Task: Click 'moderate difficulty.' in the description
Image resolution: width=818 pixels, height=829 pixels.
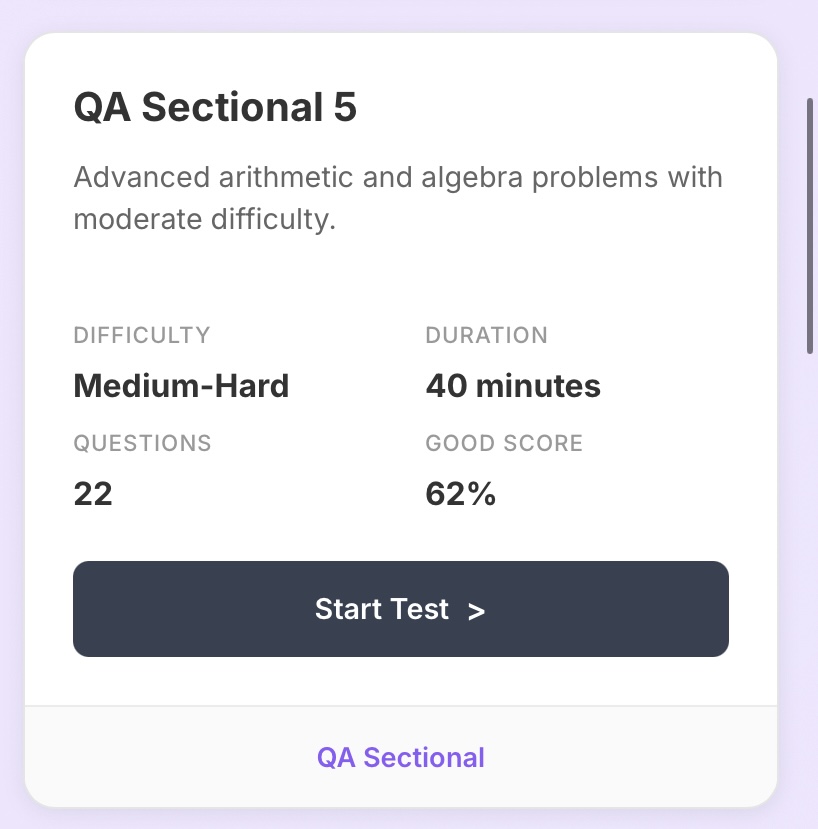Action: tap(205, 219)
